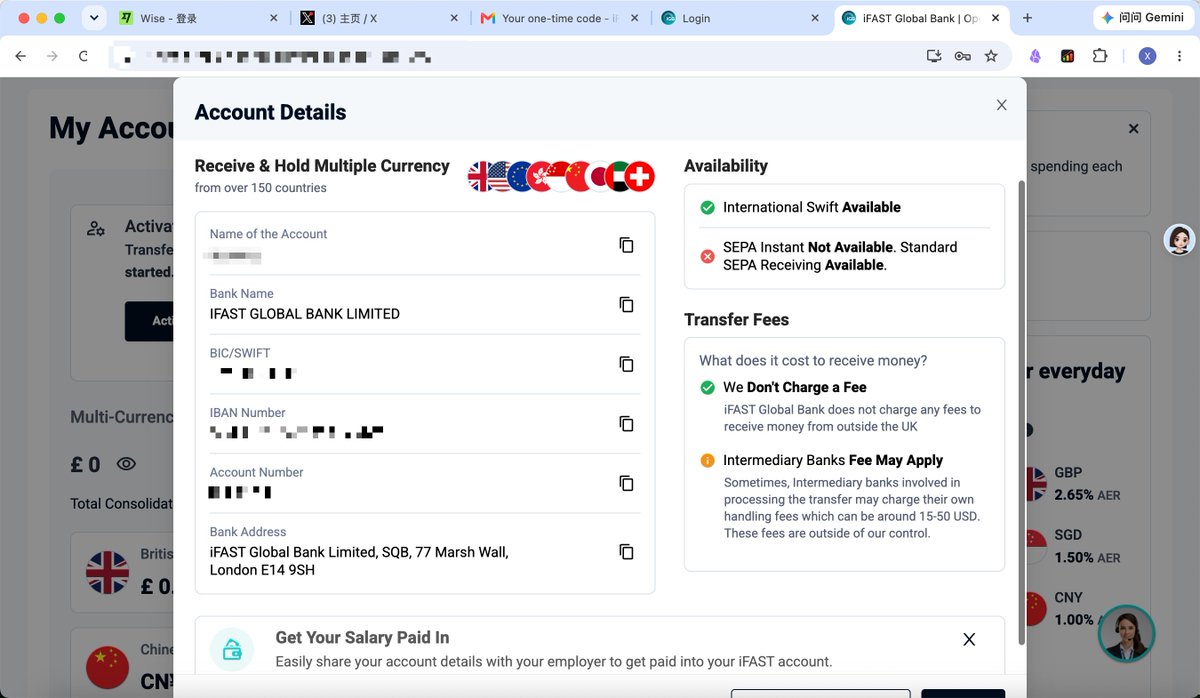The height and width of the screenshot is (698, 1200).
Task: Open the browser Extensions puzzle icon
Action: point(1100,56)
